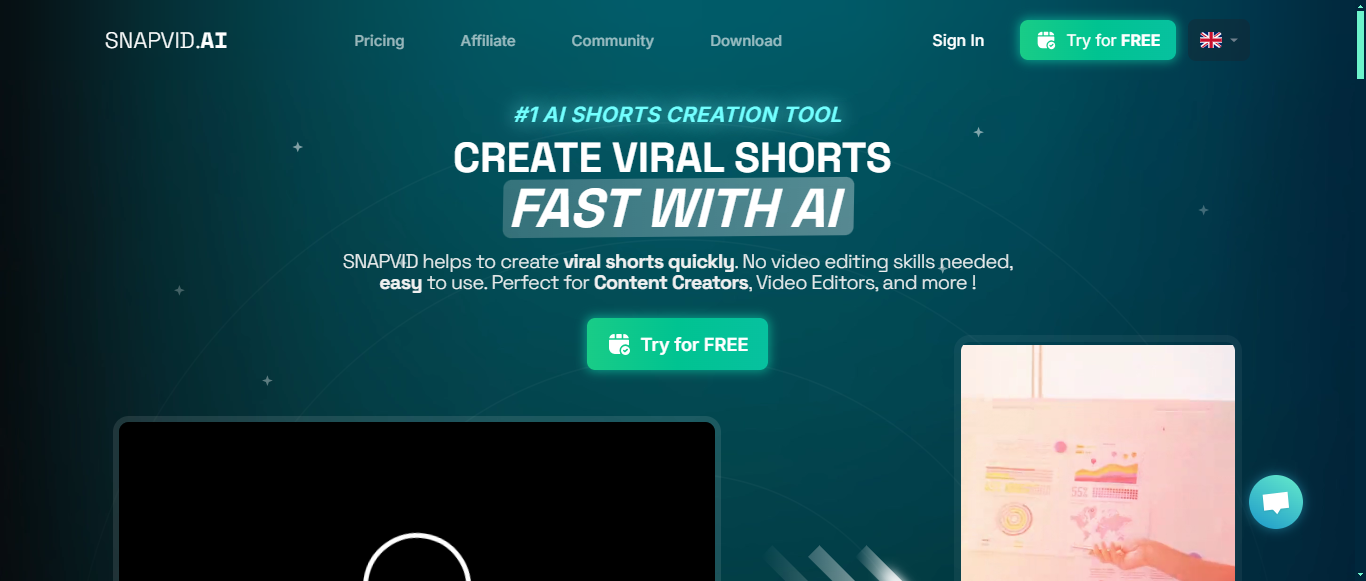Screen dimensions: 1366x581
Task: Click the FAST WITH AI highlighted heading
Action: (x=678, y=208)
